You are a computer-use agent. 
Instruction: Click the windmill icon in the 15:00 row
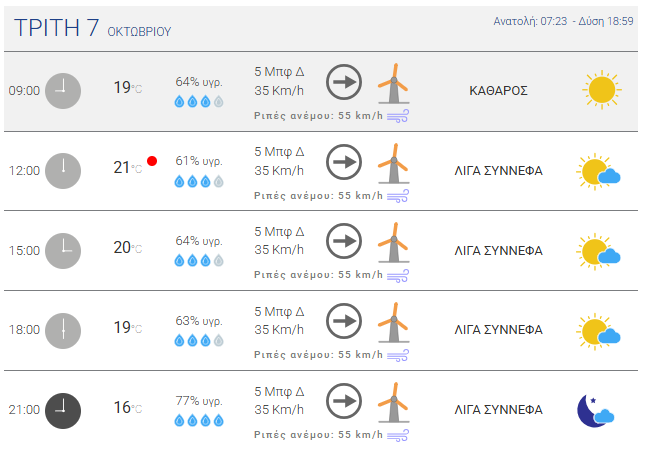(x=393, y=243)
